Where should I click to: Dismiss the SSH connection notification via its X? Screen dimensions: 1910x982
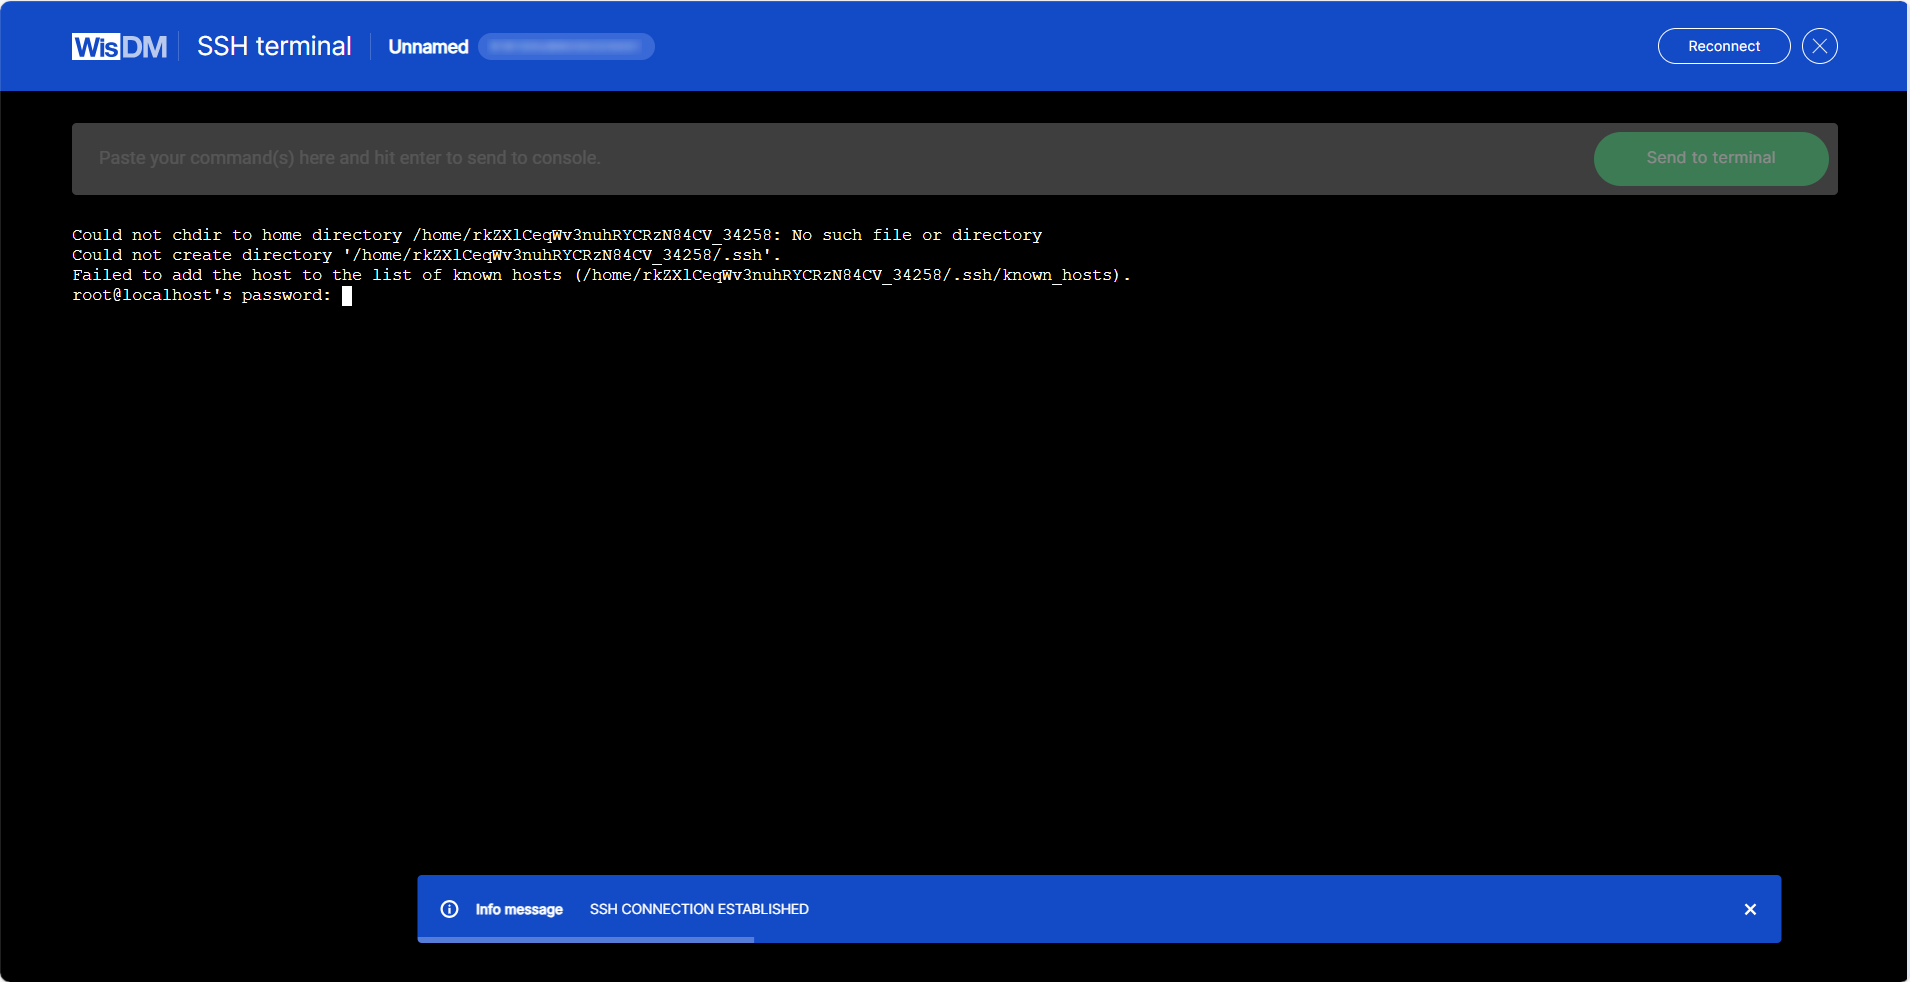[1751, 909]
